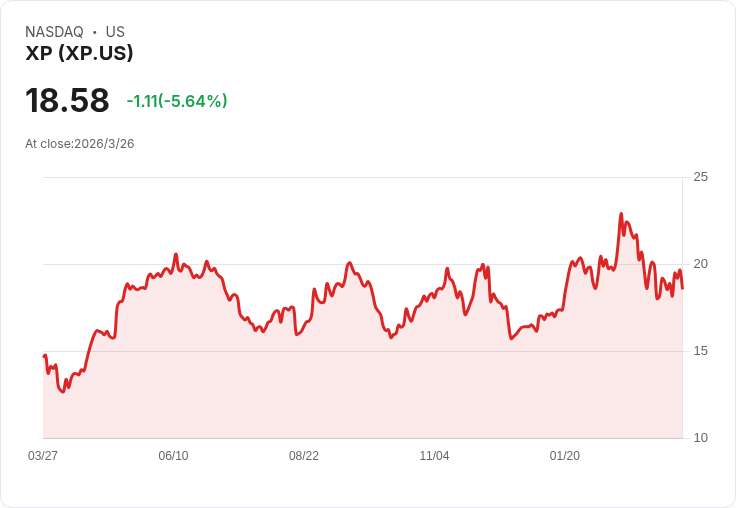This screenshot has width=736, height=508.
Task: Click the chart's lowest point near 12.7
Action: coord(62,392)
